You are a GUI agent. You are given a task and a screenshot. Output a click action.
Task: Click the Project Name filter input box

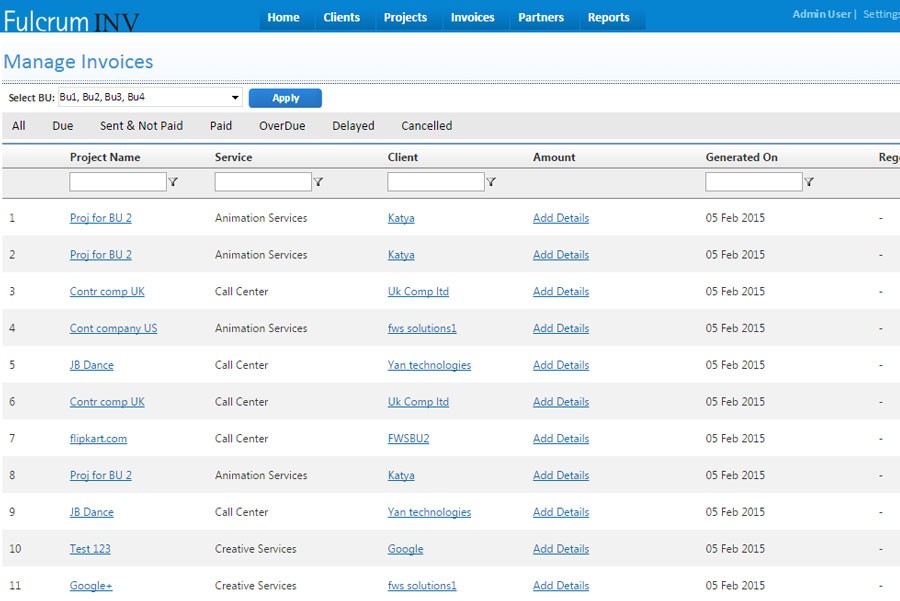coord(115,181)
